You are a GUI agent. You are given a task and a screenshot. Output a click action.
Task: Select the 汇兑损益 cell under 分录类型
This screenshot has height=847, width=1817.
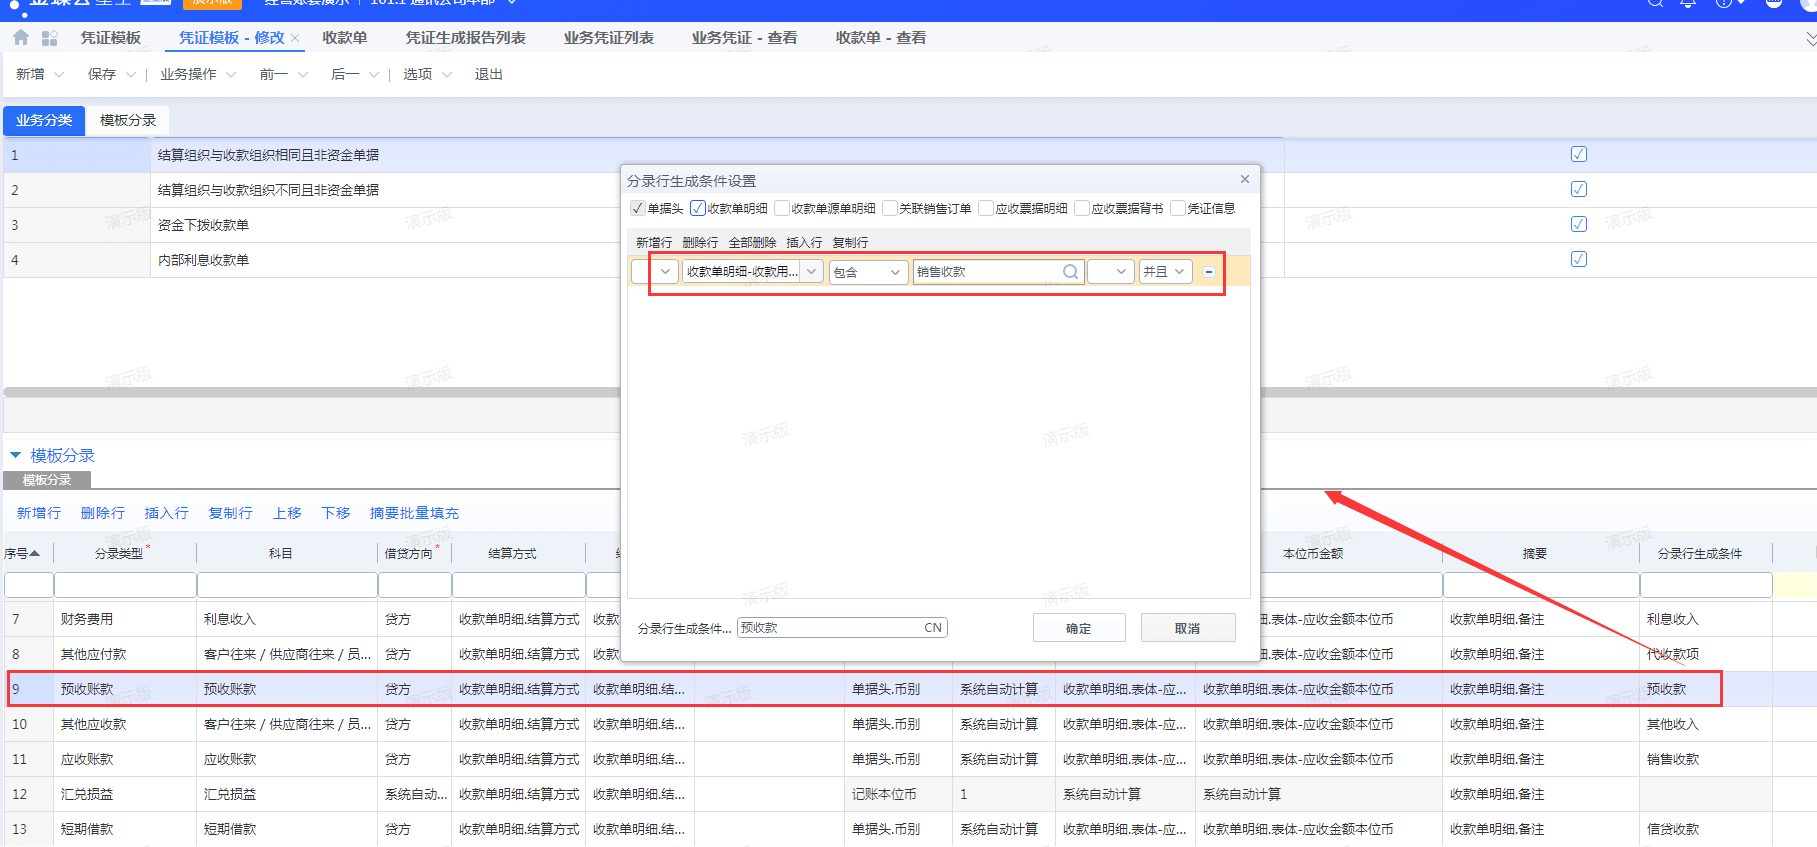[125, 794]
